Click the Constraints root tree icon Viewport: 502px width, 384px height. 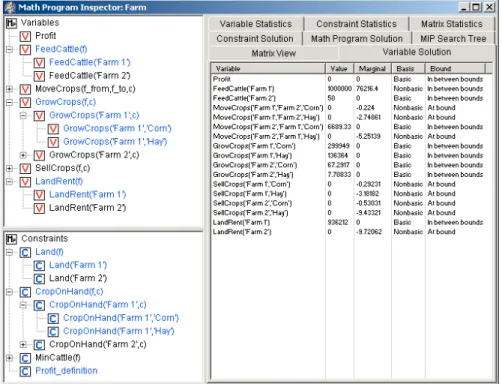point(11,239)
